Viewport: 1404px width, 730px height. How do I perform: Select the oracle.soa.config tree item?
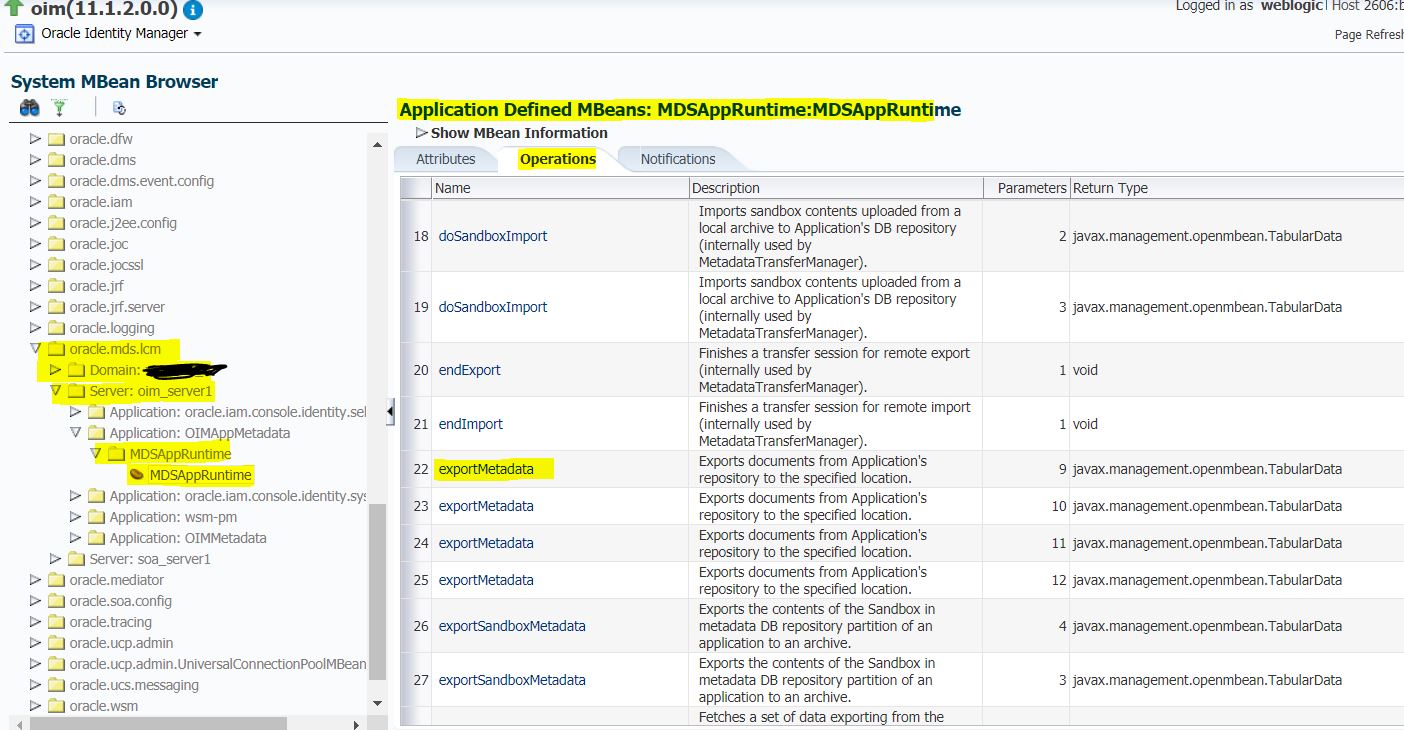click(x=120, y=601)
